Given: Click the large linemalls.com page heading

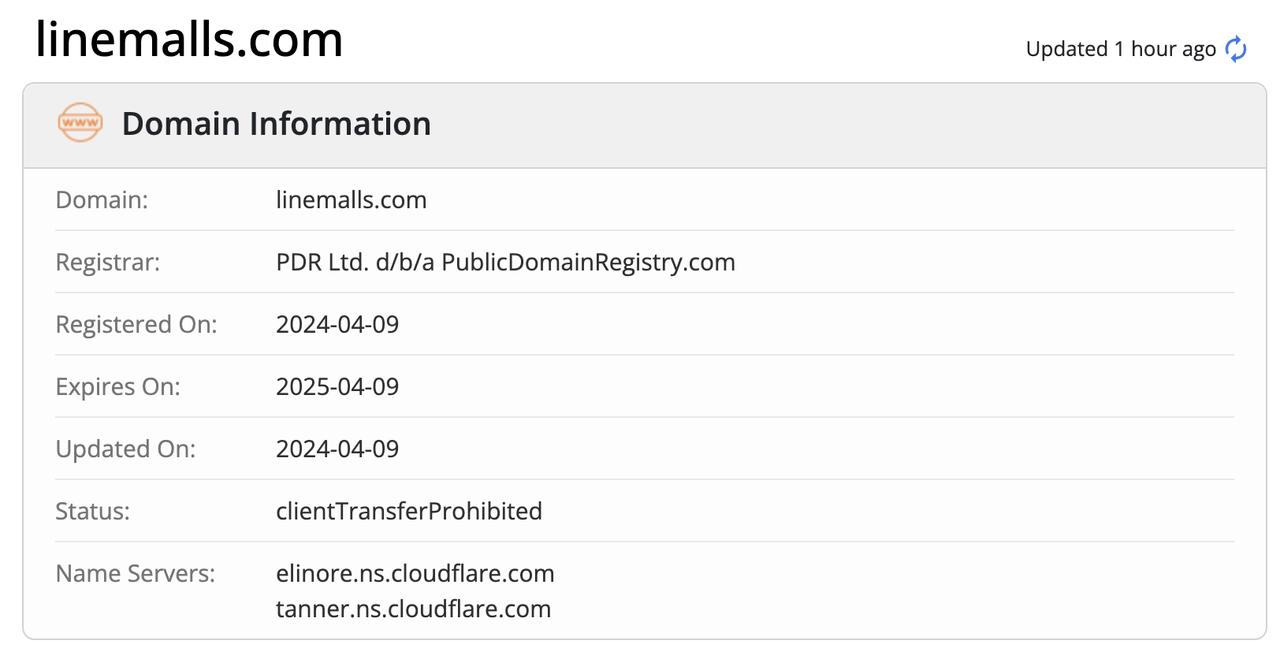Looking at the screenshot, I should (x=189, y=40).
